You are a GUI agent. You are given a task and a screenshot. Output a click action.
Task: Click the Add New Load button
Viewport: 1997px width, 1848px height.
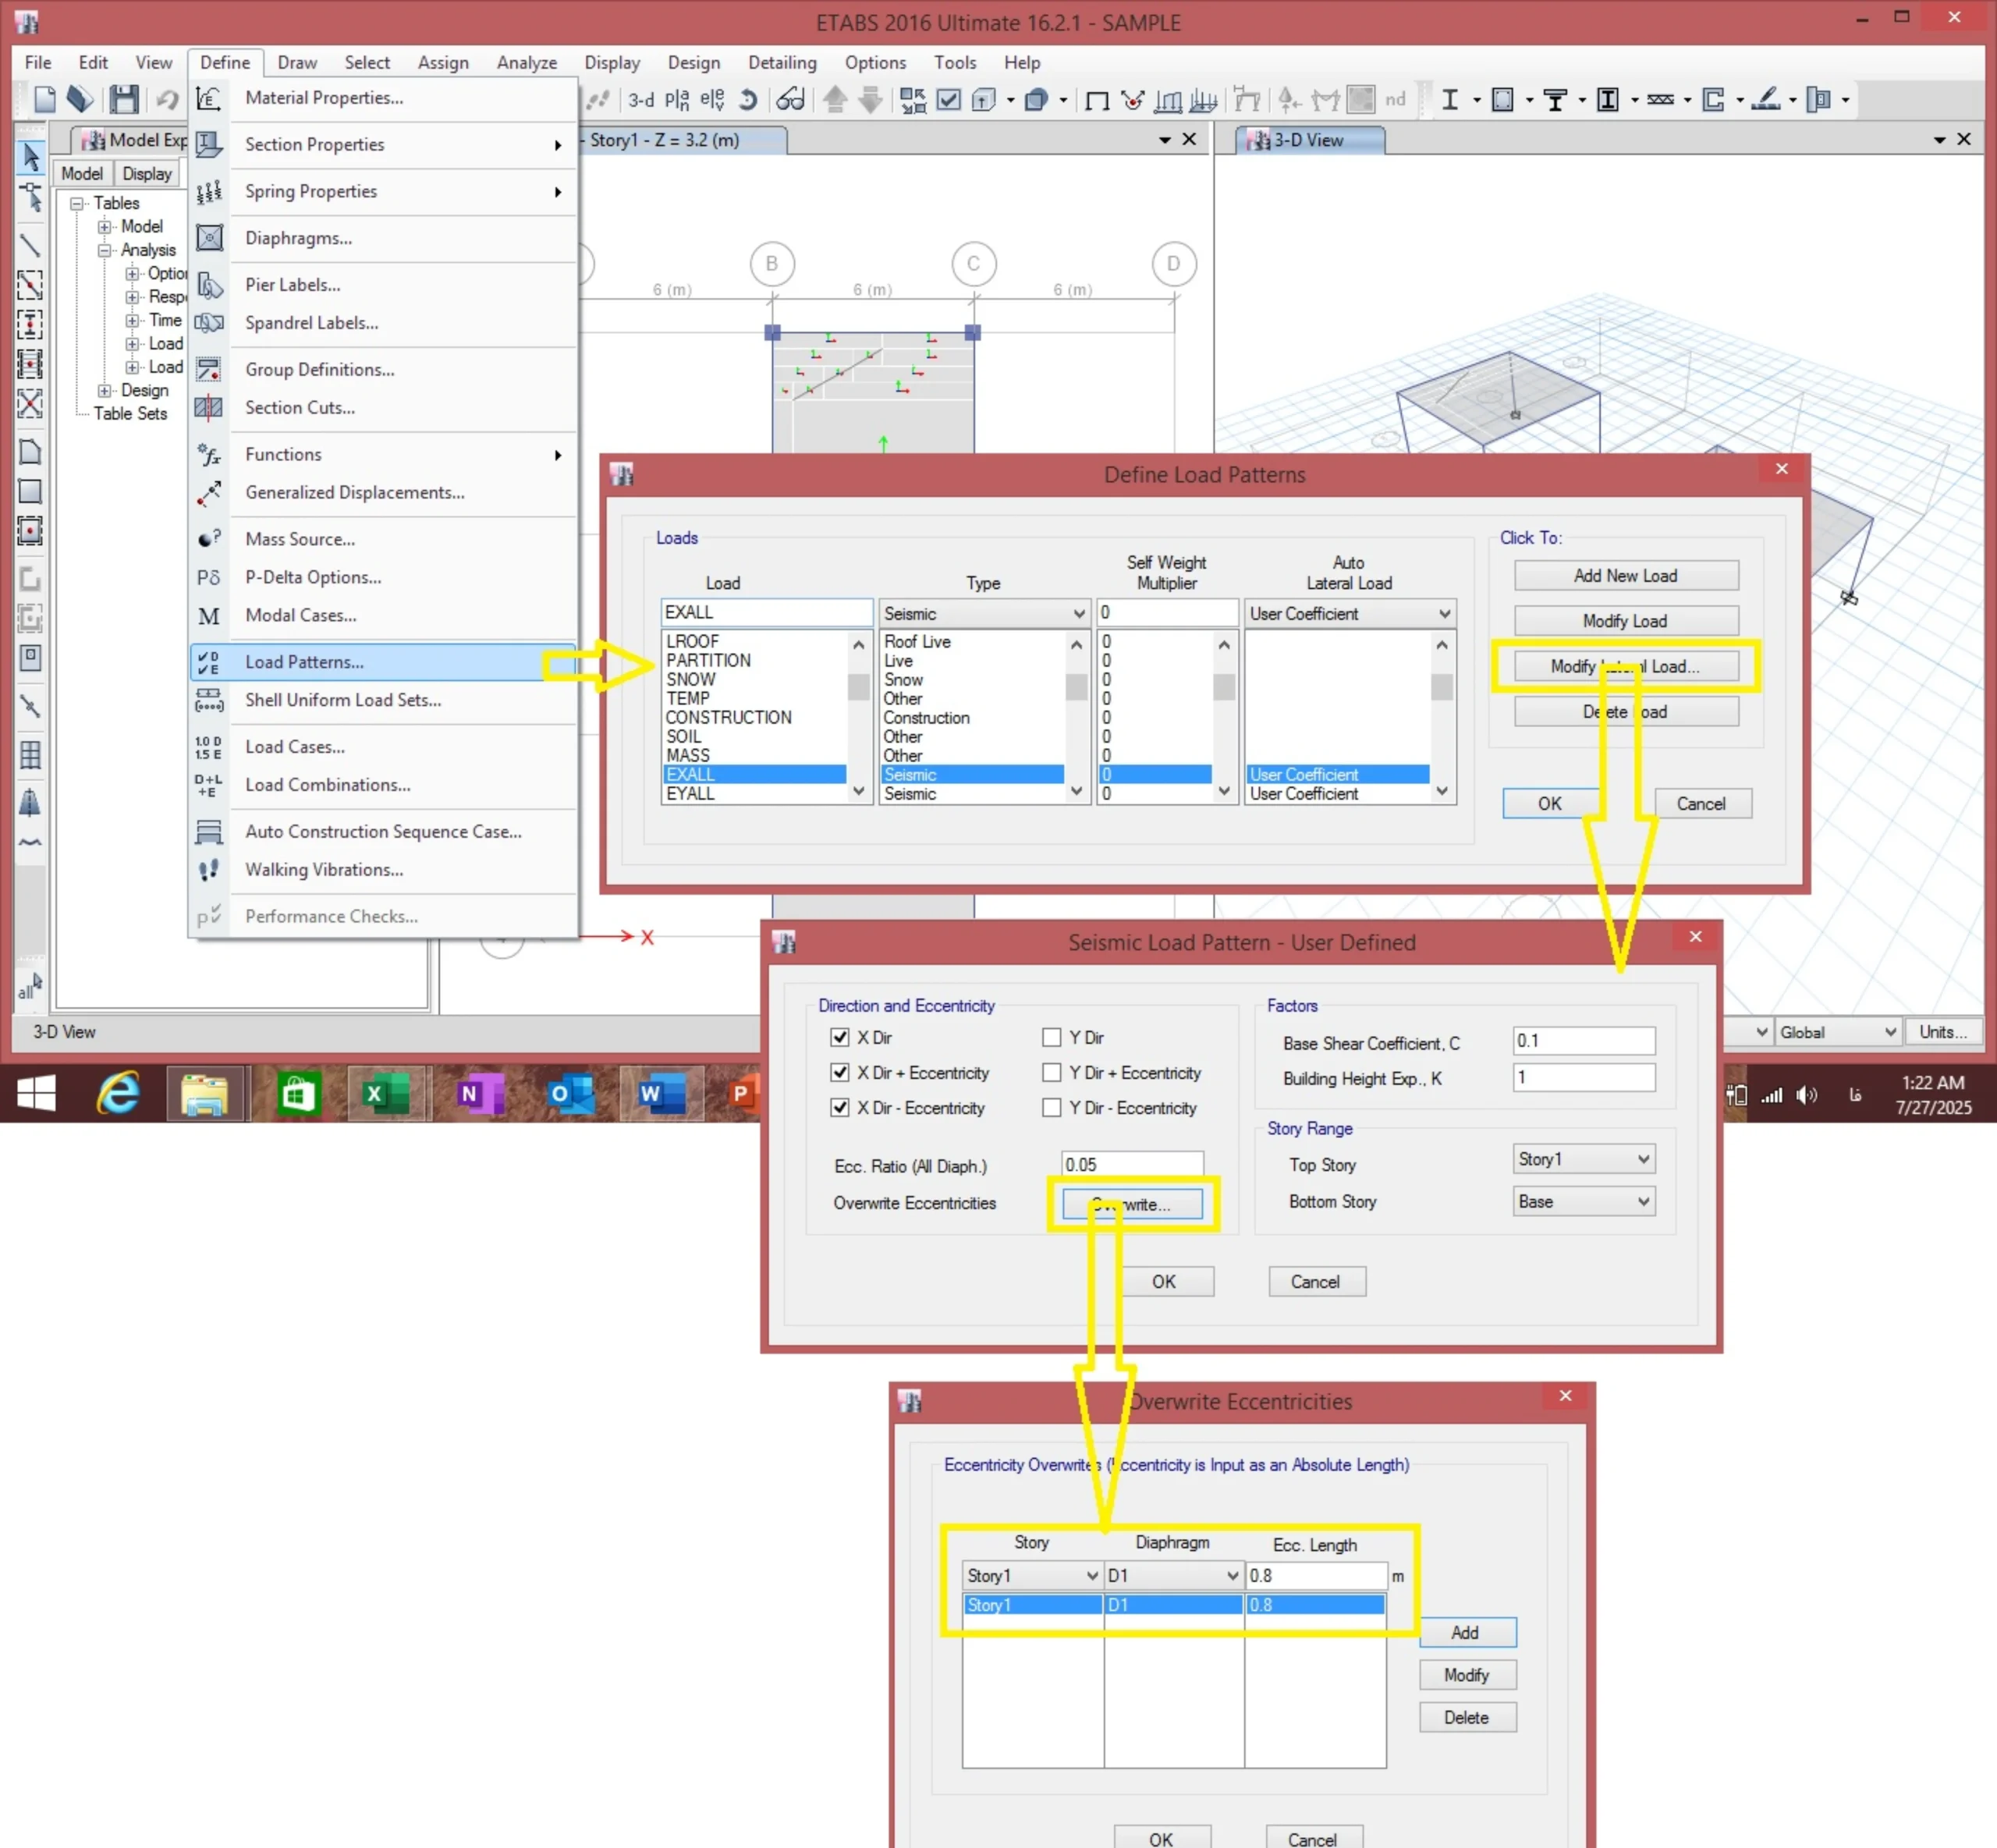point(1625,575)
